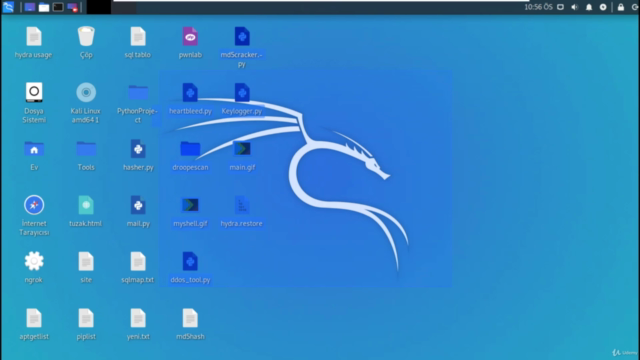Select the yeni.txt file
This screenshot has width=640, height=360.
click(x=138, y=324)
